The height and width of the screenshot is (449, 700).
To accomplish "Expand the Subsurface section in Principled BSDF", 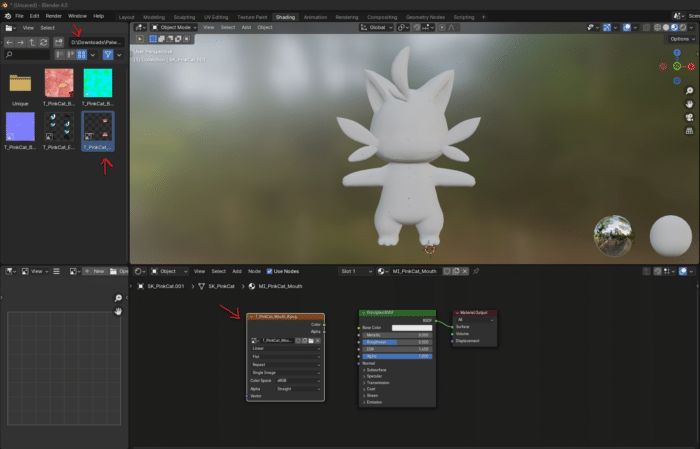I will pyautogui.click(x=374, y=370).
